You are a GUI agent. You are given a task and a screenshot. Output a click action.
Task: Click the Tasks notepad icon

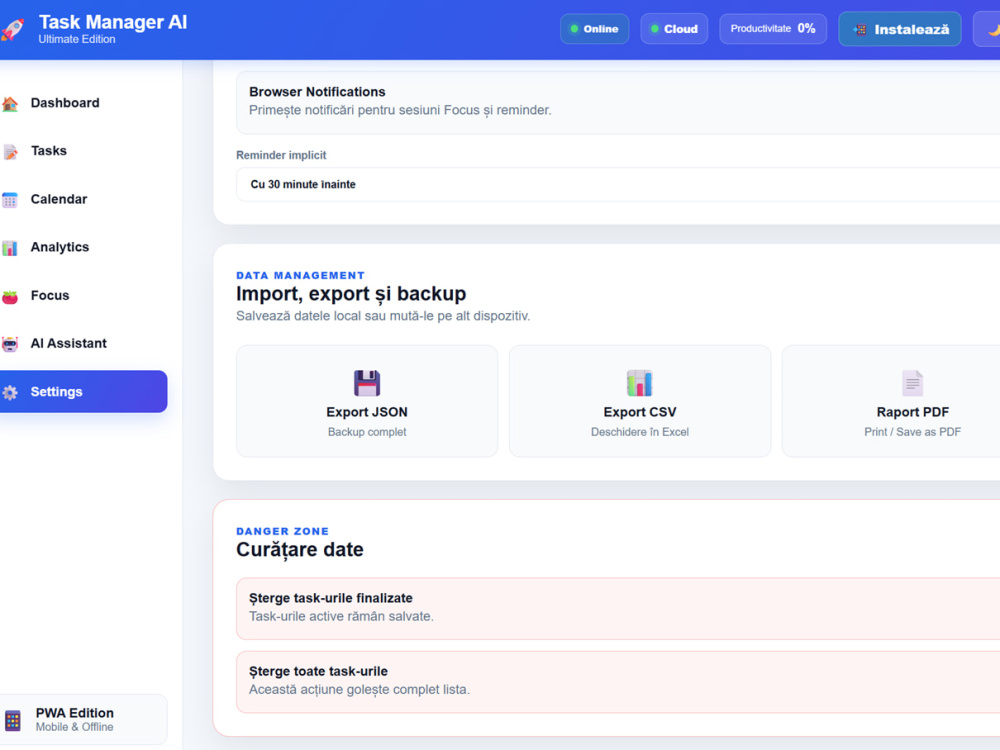pos(10,152)
